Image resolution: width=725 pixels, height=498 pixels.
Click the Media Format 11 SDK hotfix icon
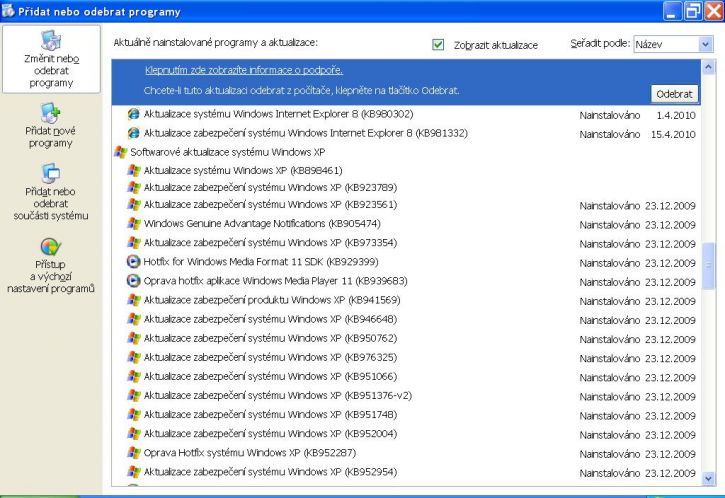(134, 262)
